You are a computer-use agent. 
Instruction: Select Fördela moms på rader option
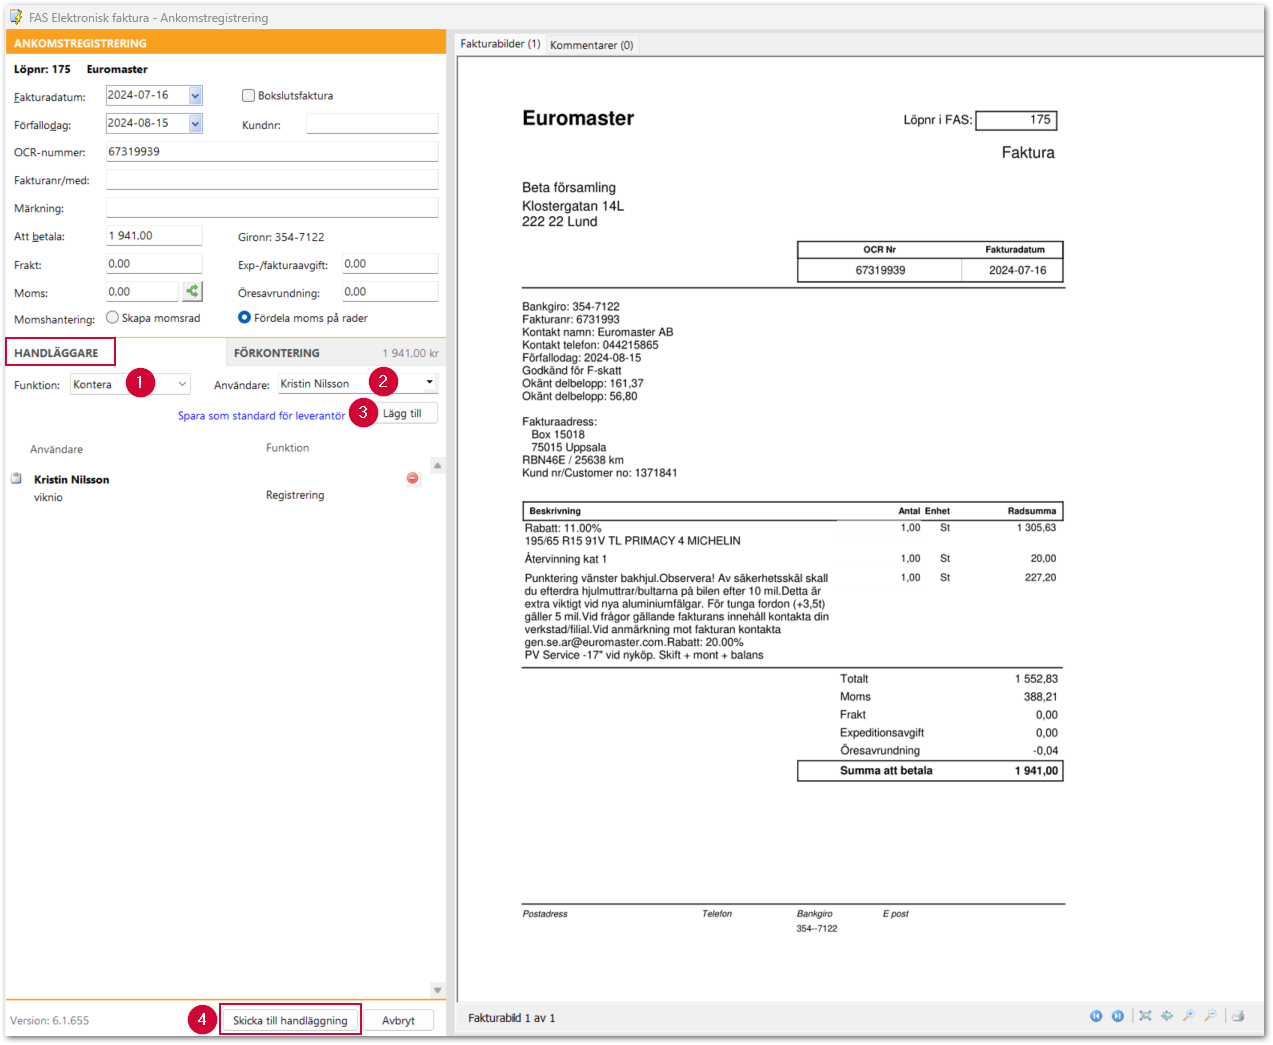point(244,317)
